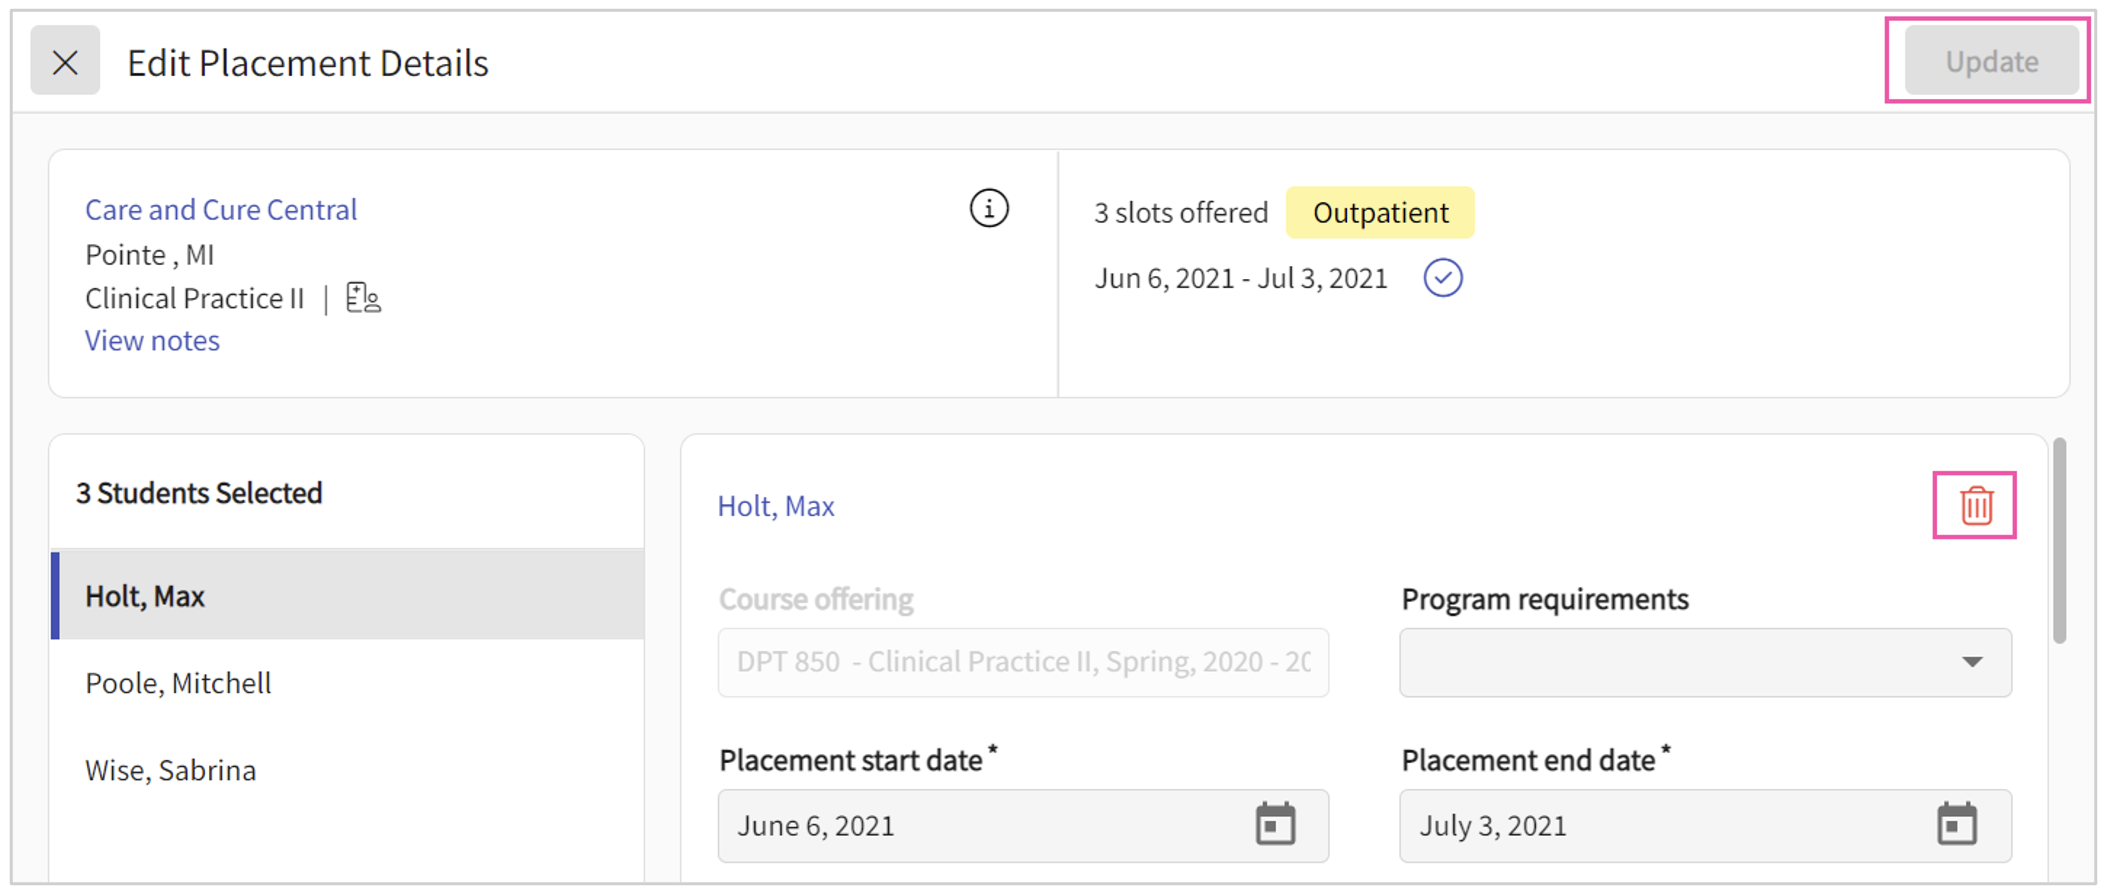Close the Edit Placement Details dialog

(x=65, y=62)
